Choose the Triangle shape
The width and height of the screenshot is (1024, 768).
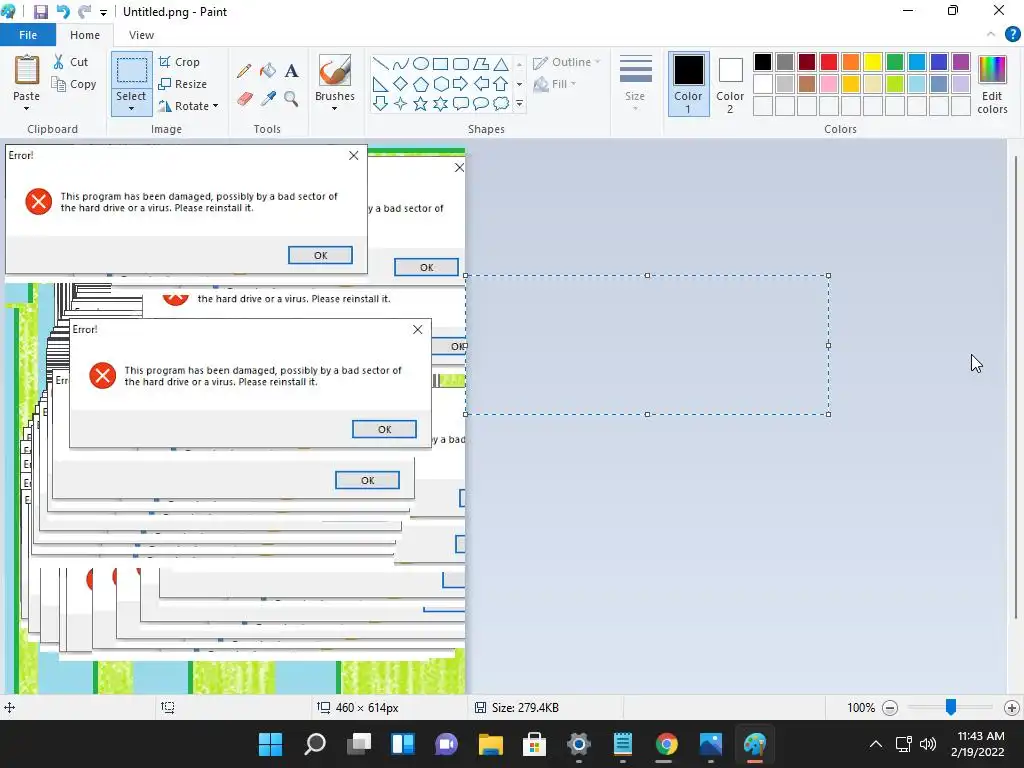[501, 63]
